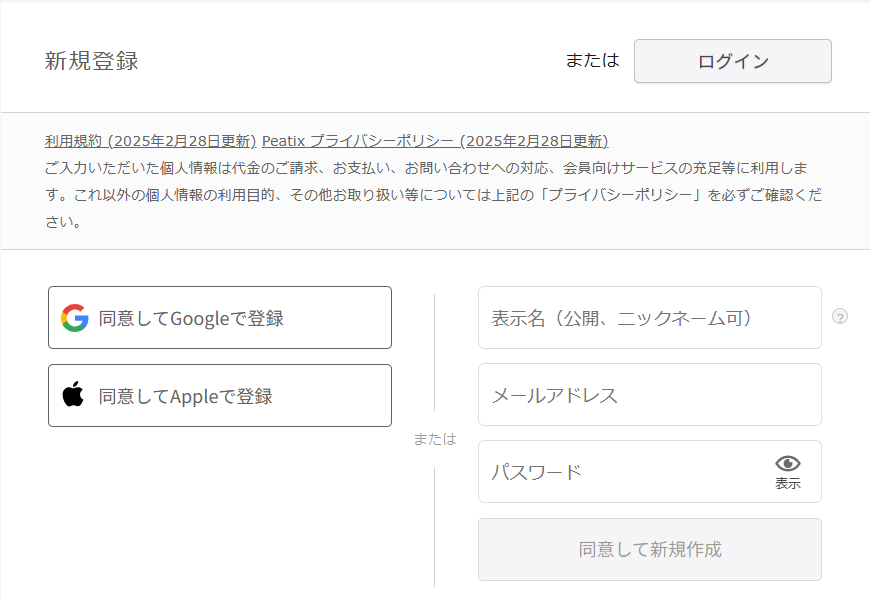Click the personal information notice paragraph
Screen dimensions: 870x600
433,195
